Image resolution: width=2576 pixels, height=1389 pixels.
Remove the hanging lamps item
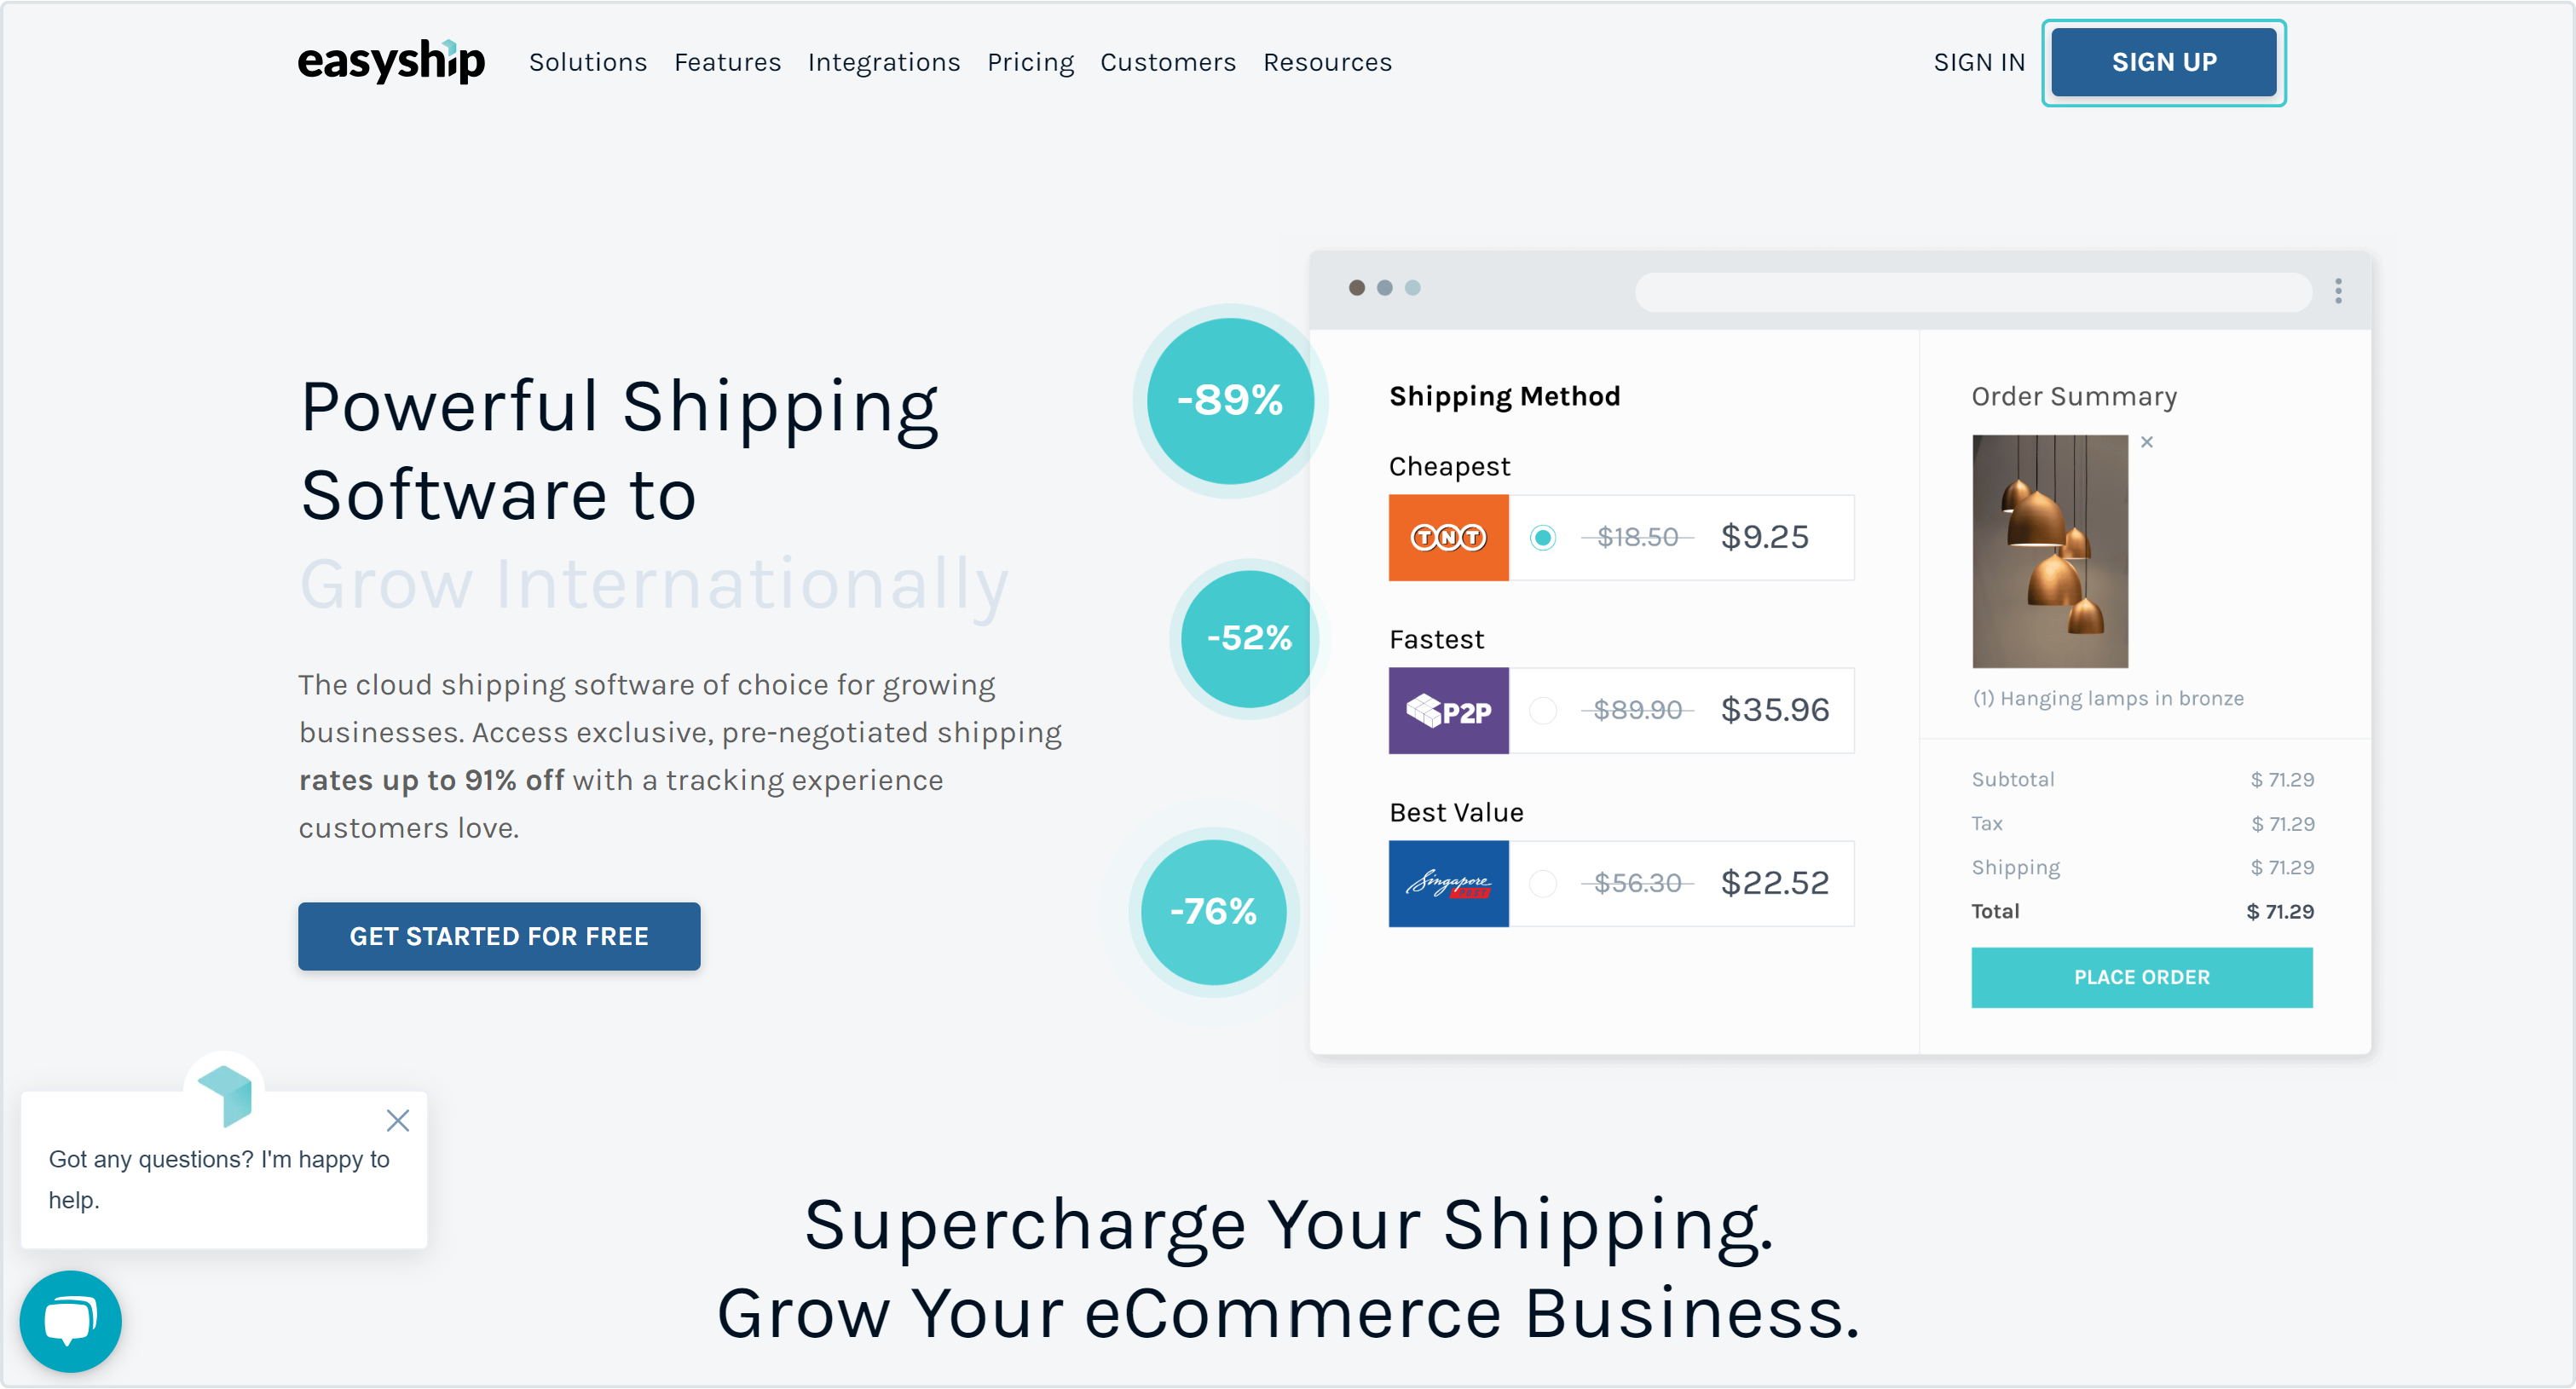point(2147,442)
